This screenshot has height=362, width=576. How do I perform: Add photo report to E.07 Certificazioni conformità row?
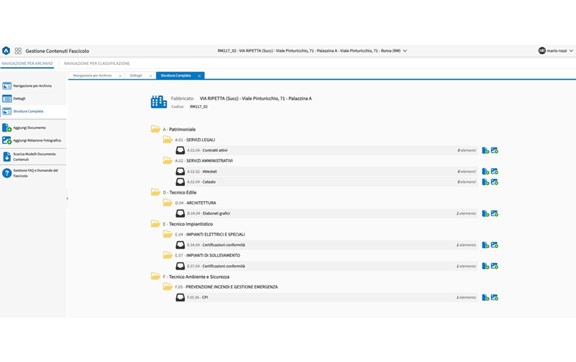[494, 266]
